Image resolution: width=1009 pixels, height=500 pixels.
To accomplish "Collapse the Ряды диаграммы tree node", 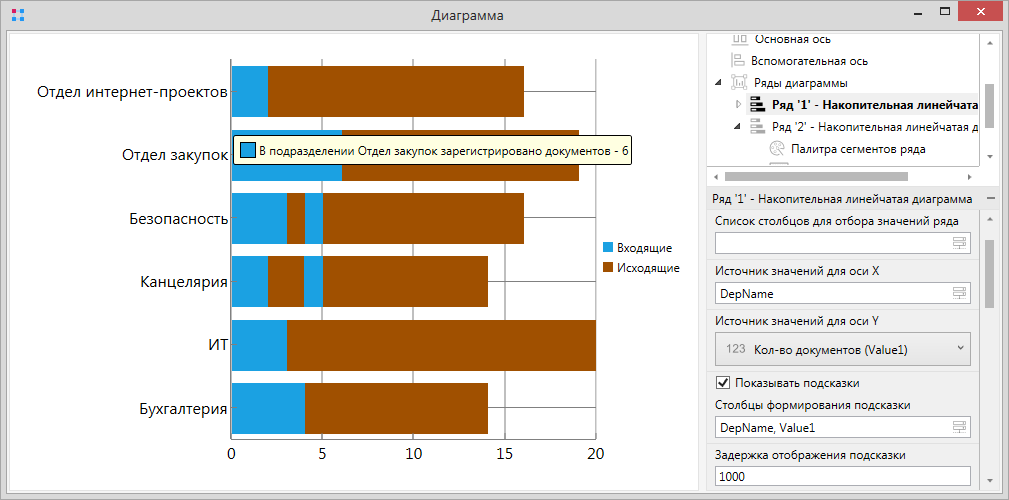I will pyautogui.click(x=719, y=83).
